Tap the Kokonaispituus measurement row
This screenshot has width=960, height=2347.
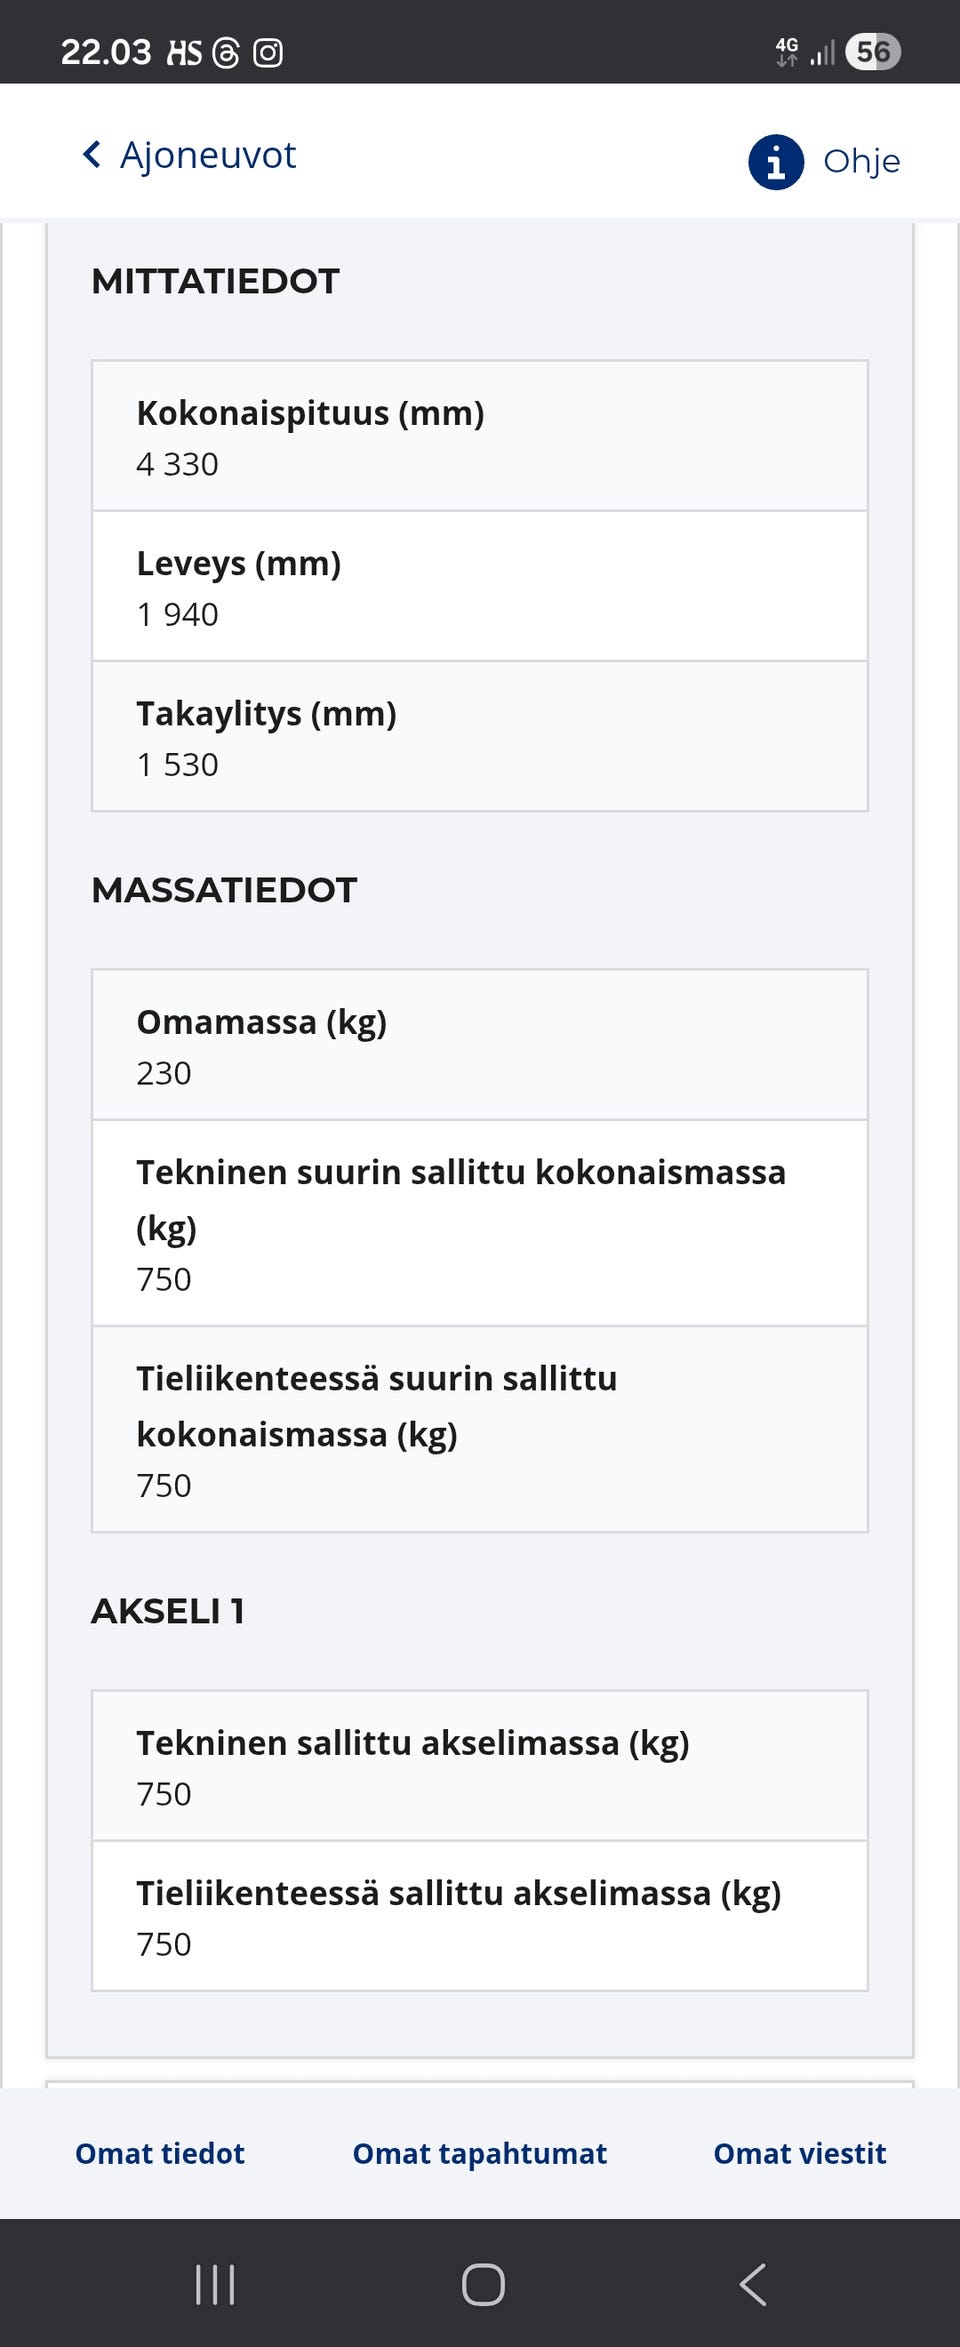pyautogui.click(x=478, y=435)
